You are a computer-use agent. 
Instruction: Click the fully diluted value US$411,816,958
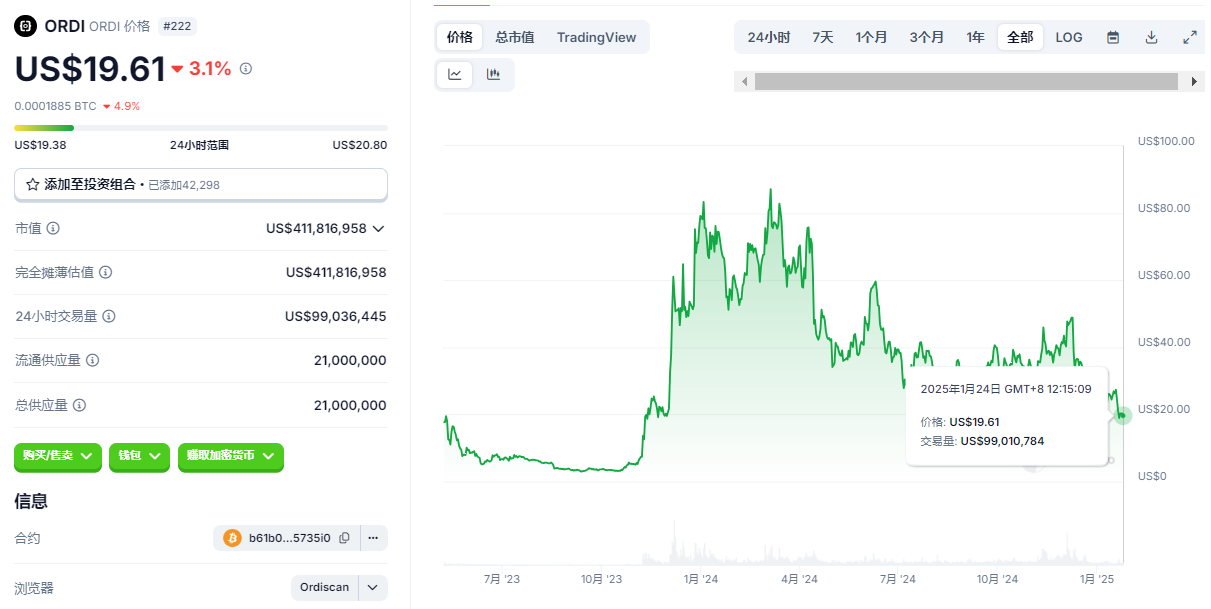[x=336, y=272]
